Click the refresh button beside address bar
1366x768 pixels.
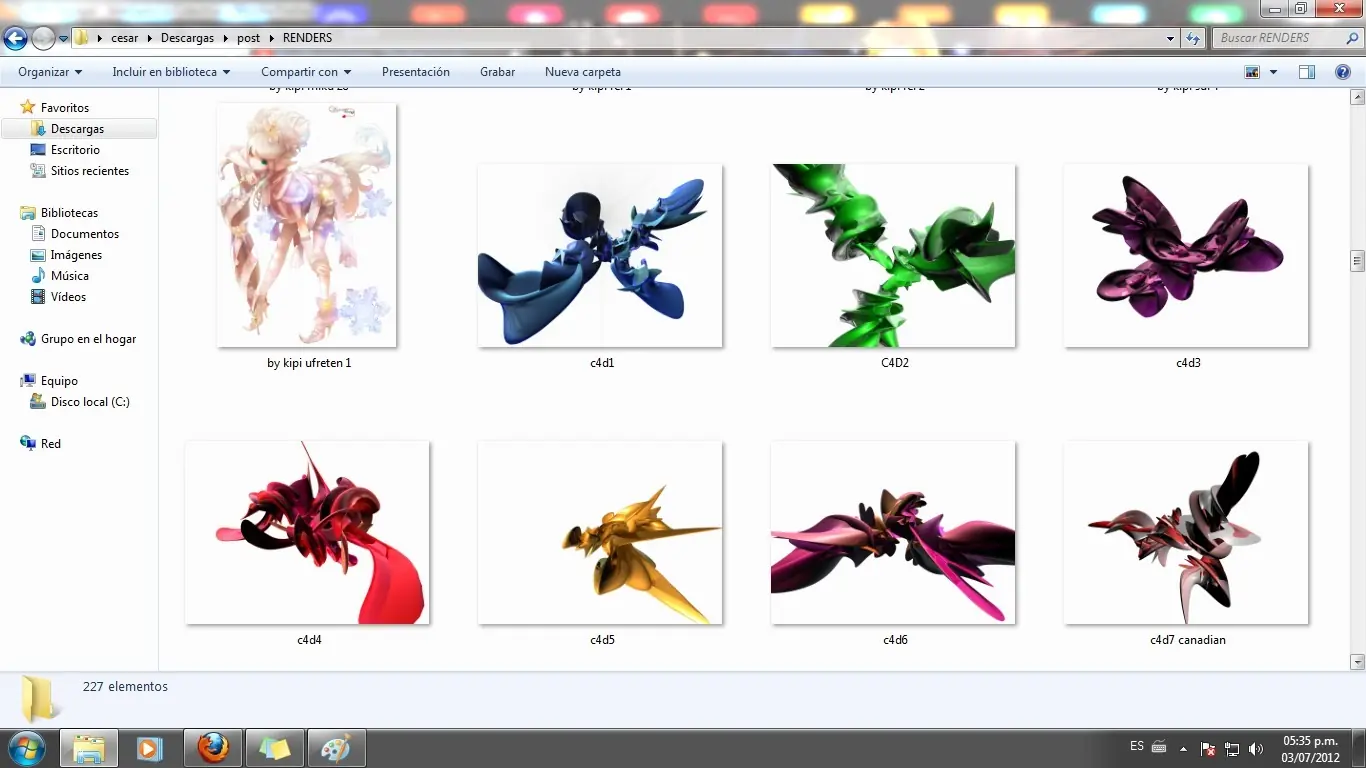point(1193,39)
